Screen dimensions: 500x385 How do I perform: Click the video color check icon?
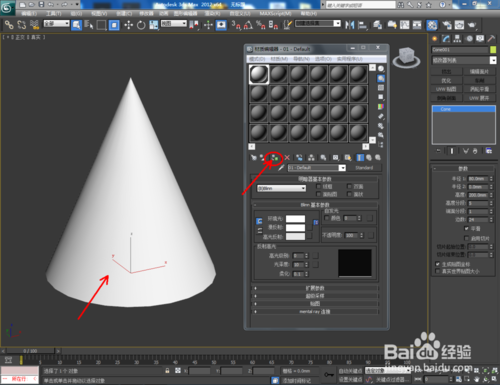(x=381, y=107)
